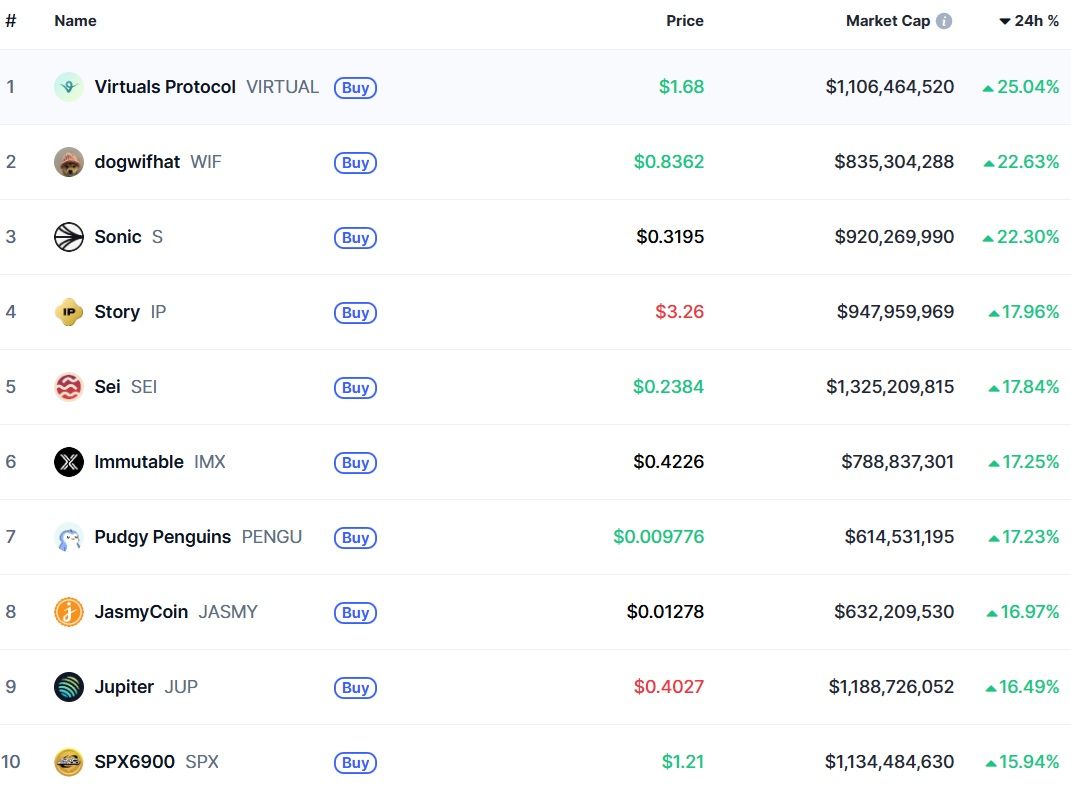Screen dimensions: 1071x789
Task: Open the Pudgy Penguins name link
Action: tap(163, 537)
